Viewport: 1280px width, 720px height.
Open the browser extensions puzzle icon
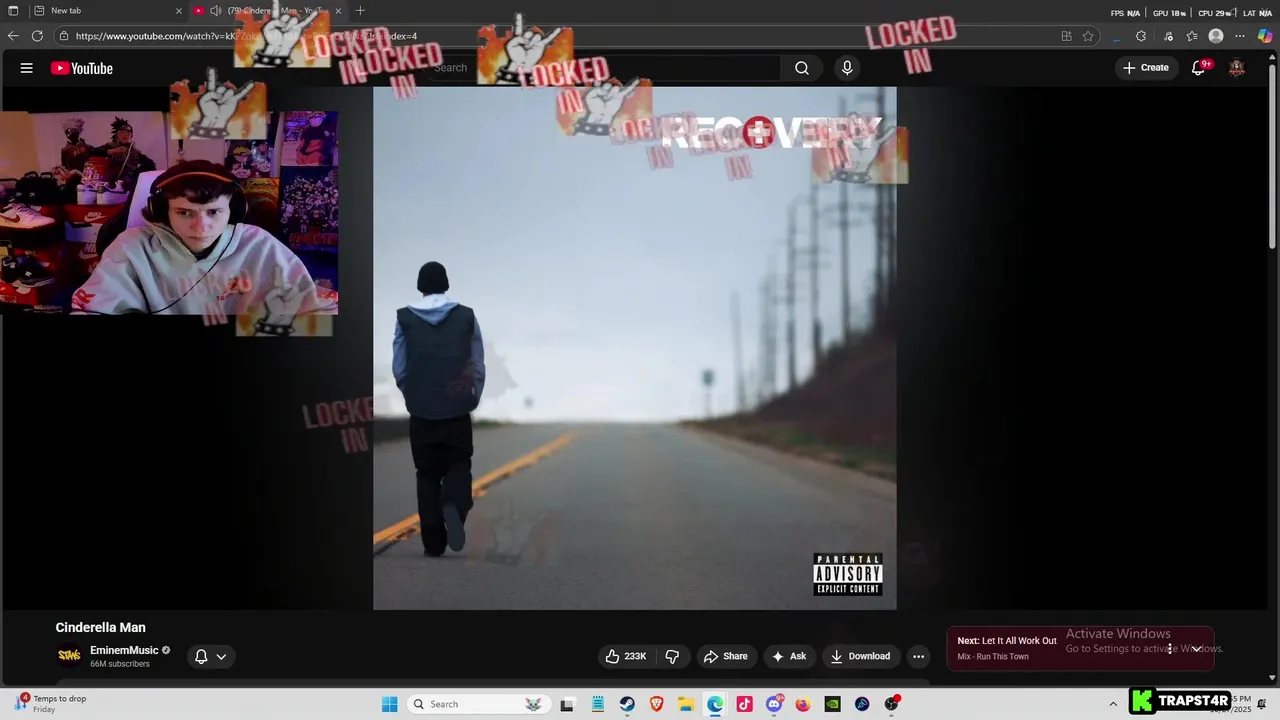tap(1141, 36)
